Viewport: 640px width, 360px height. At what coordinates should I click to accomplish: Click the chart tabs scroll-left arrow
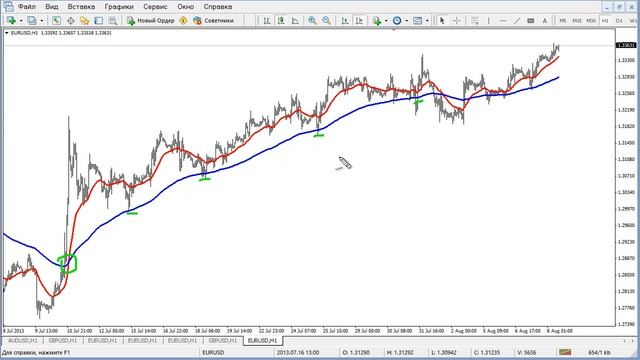tap(624, 340)
